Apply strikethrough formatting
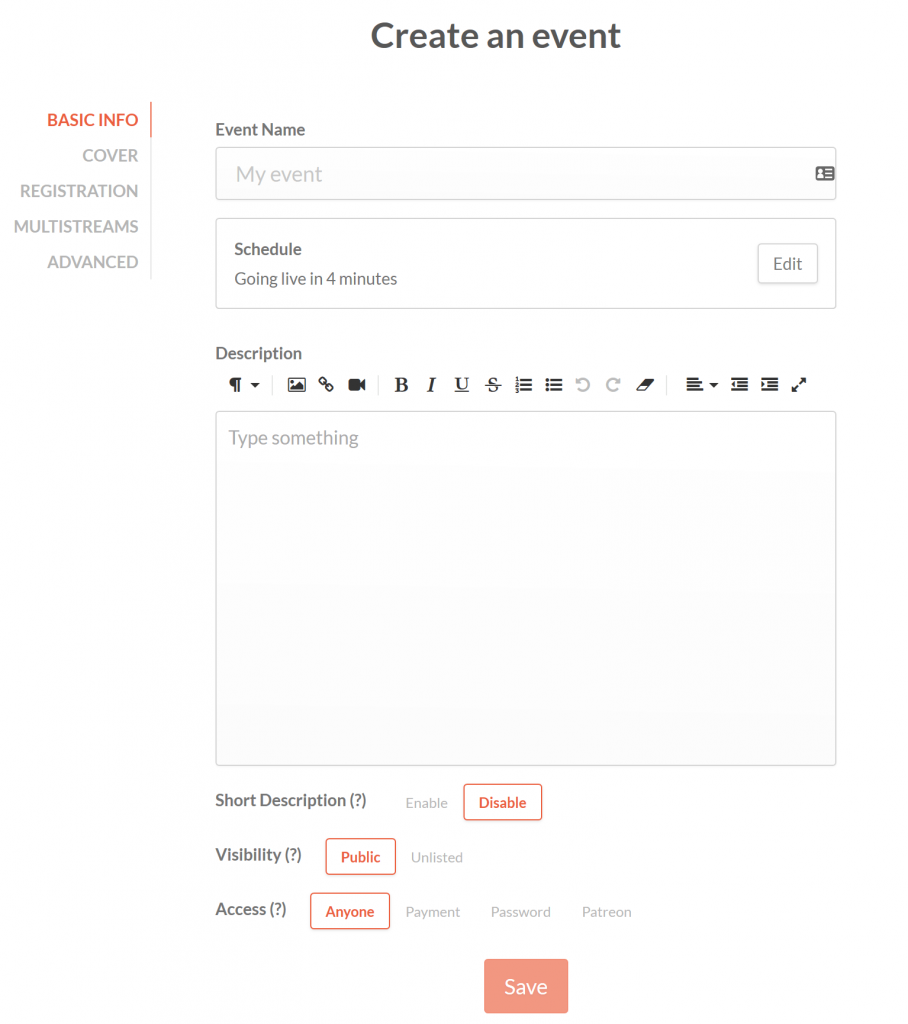The height and width of the screenshot is (1024, 908). click(x=493, y=385)
